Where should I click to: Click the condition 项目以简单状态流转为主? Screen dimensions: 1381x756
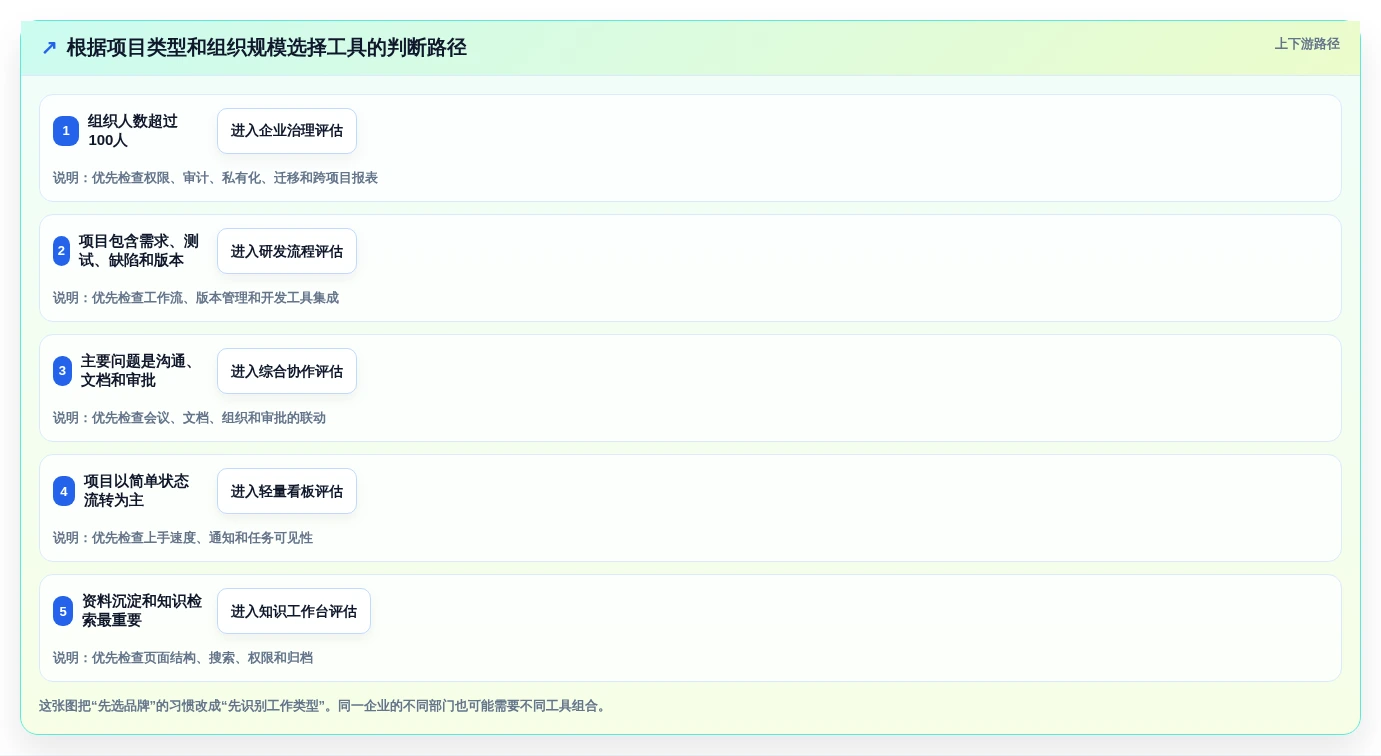[x=136, y=491]
